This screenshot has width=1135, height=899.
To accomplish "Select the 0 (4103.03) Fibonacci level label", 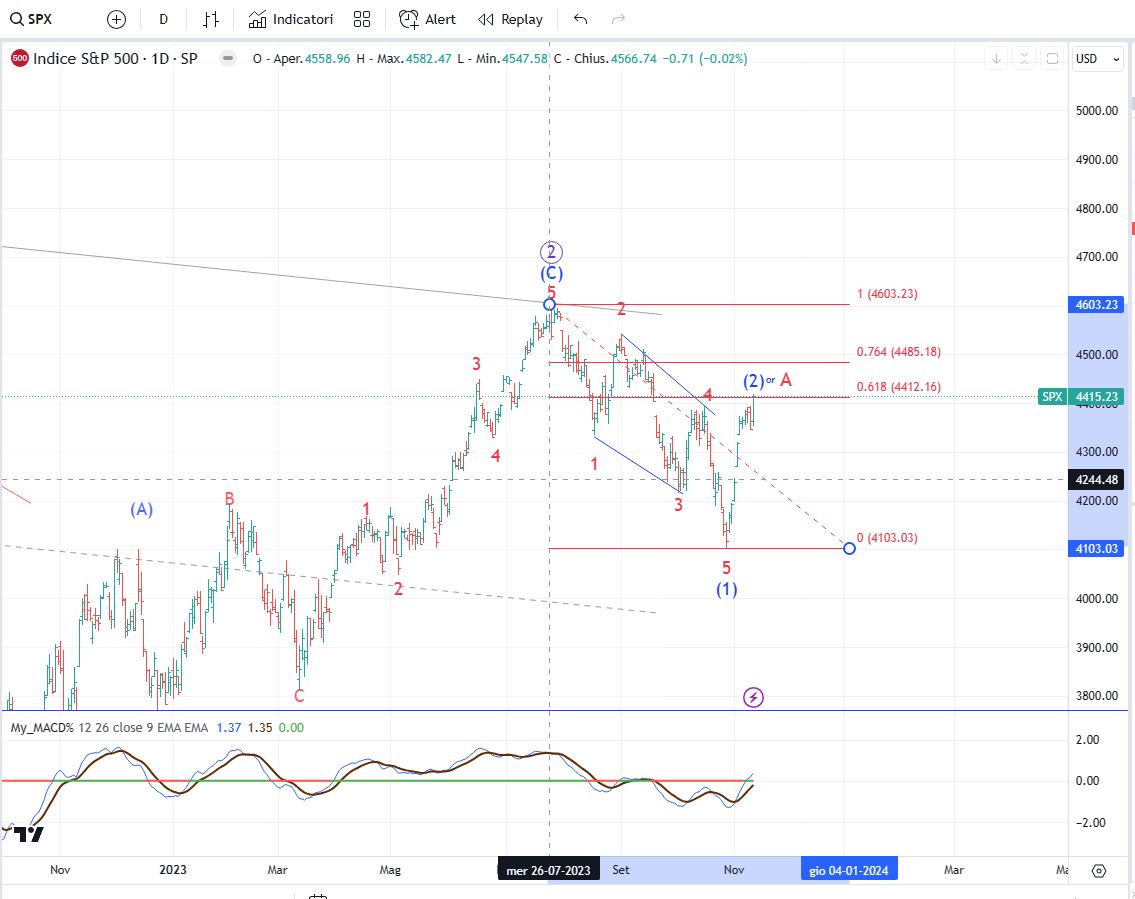I will coord(887,538).
